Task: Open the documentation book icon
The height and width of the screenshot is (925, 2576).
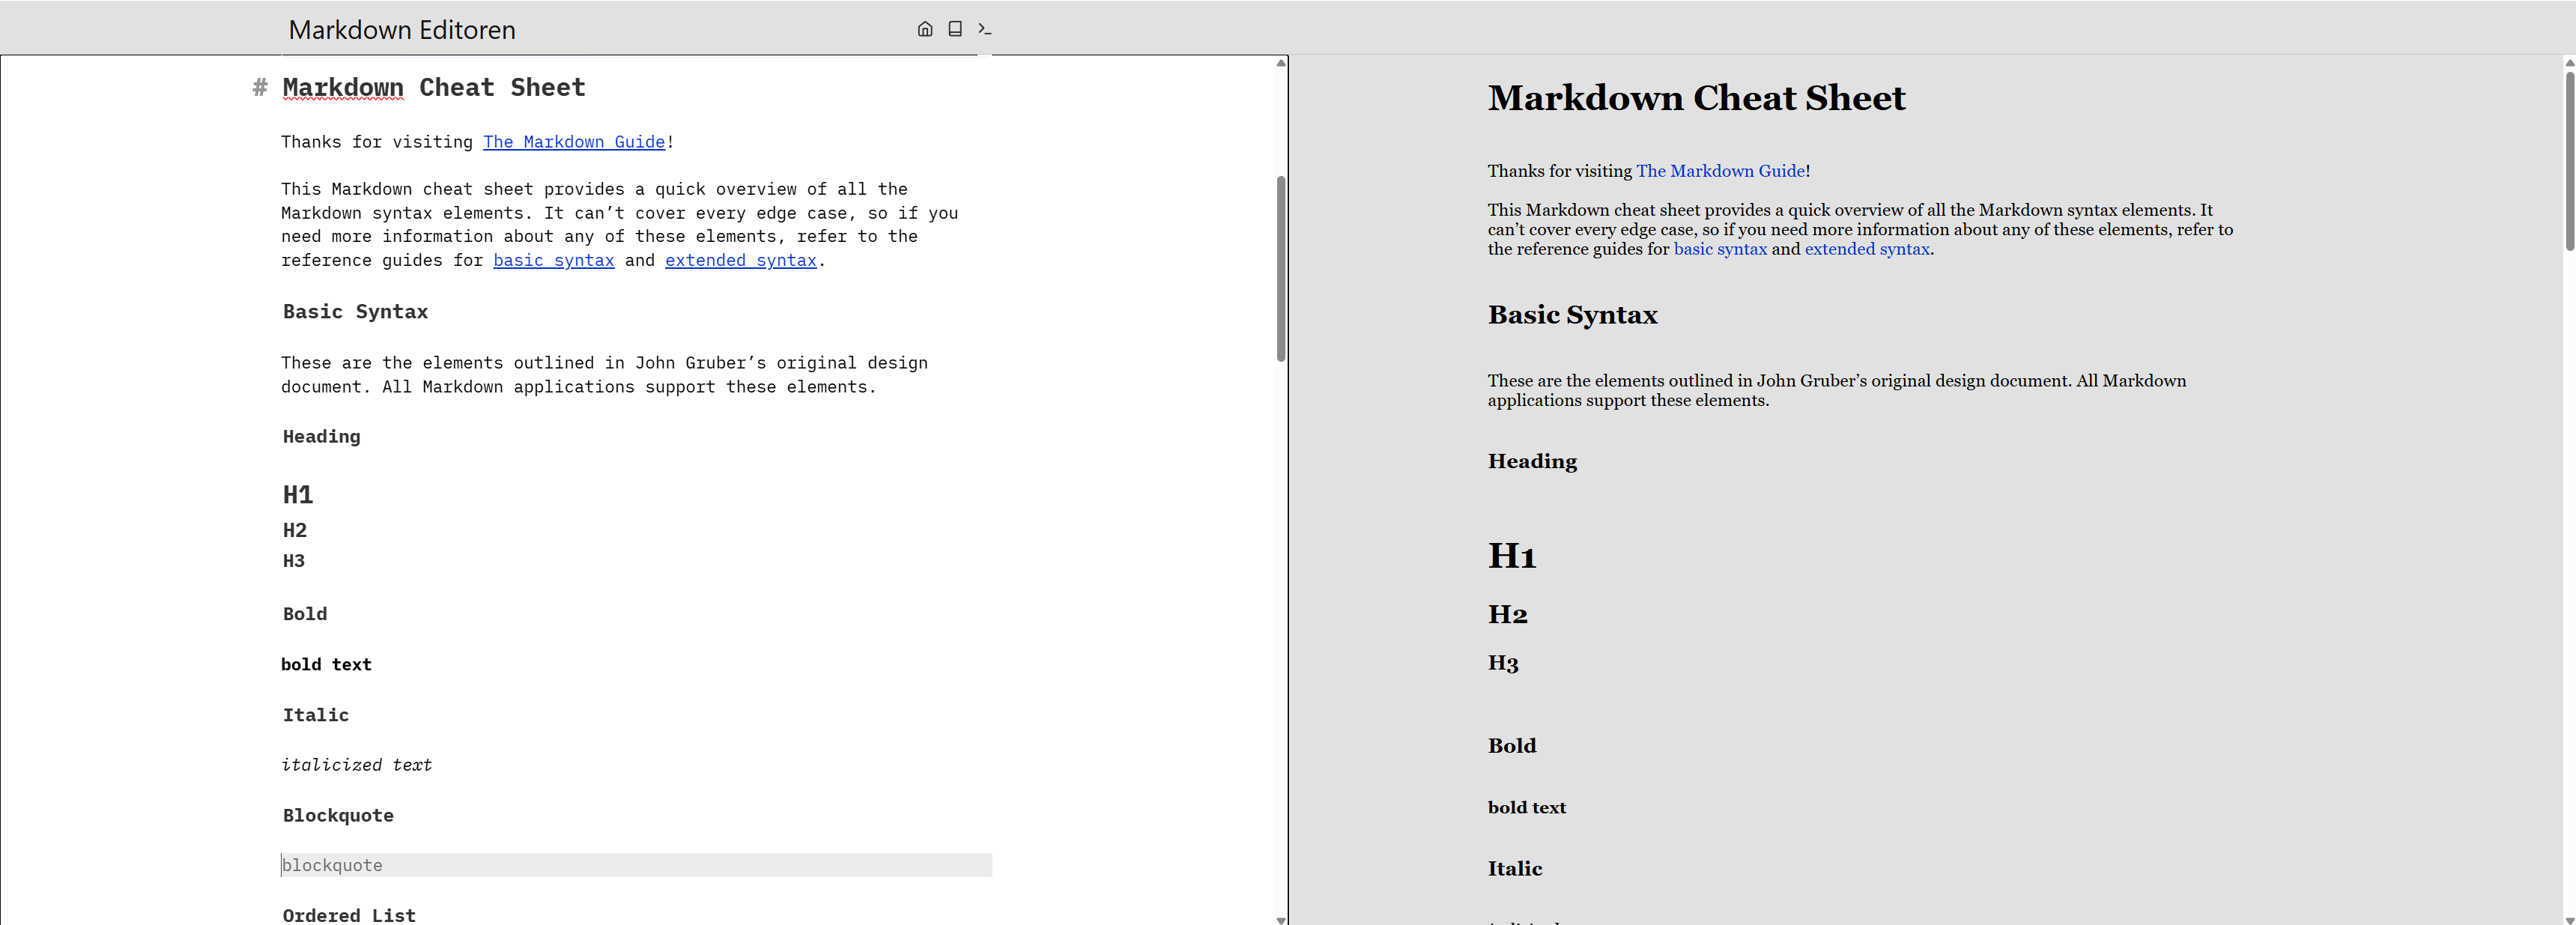Action: click(x=954, y=29)
